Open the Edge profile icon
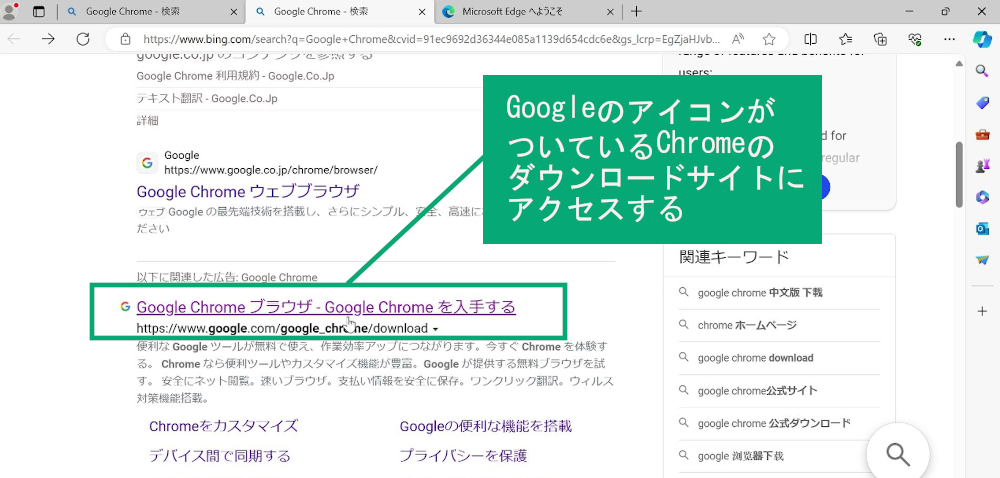1000x478 pixels. (x=10, y=11)
